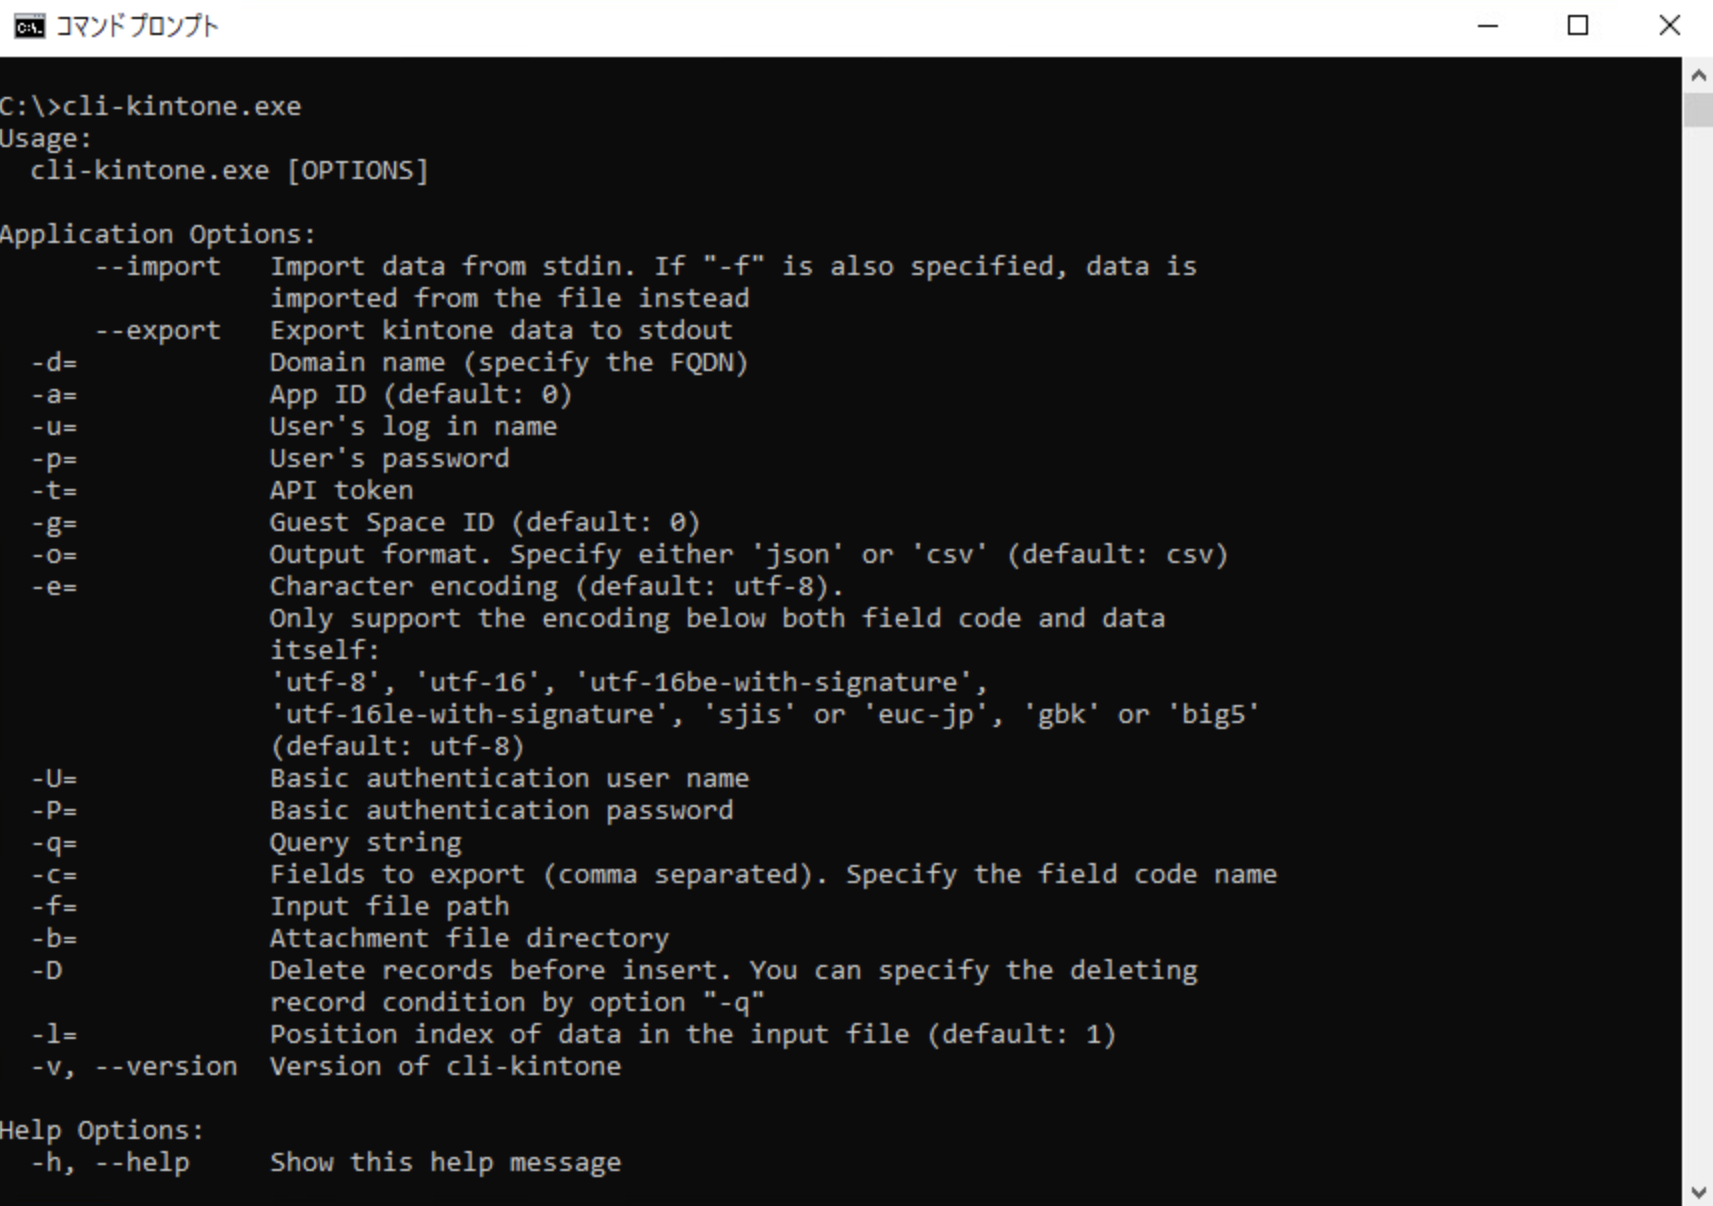Maximize the Command Prompt window
The height and width of the screenshot is (1206, 1713).
(1578, 26)
